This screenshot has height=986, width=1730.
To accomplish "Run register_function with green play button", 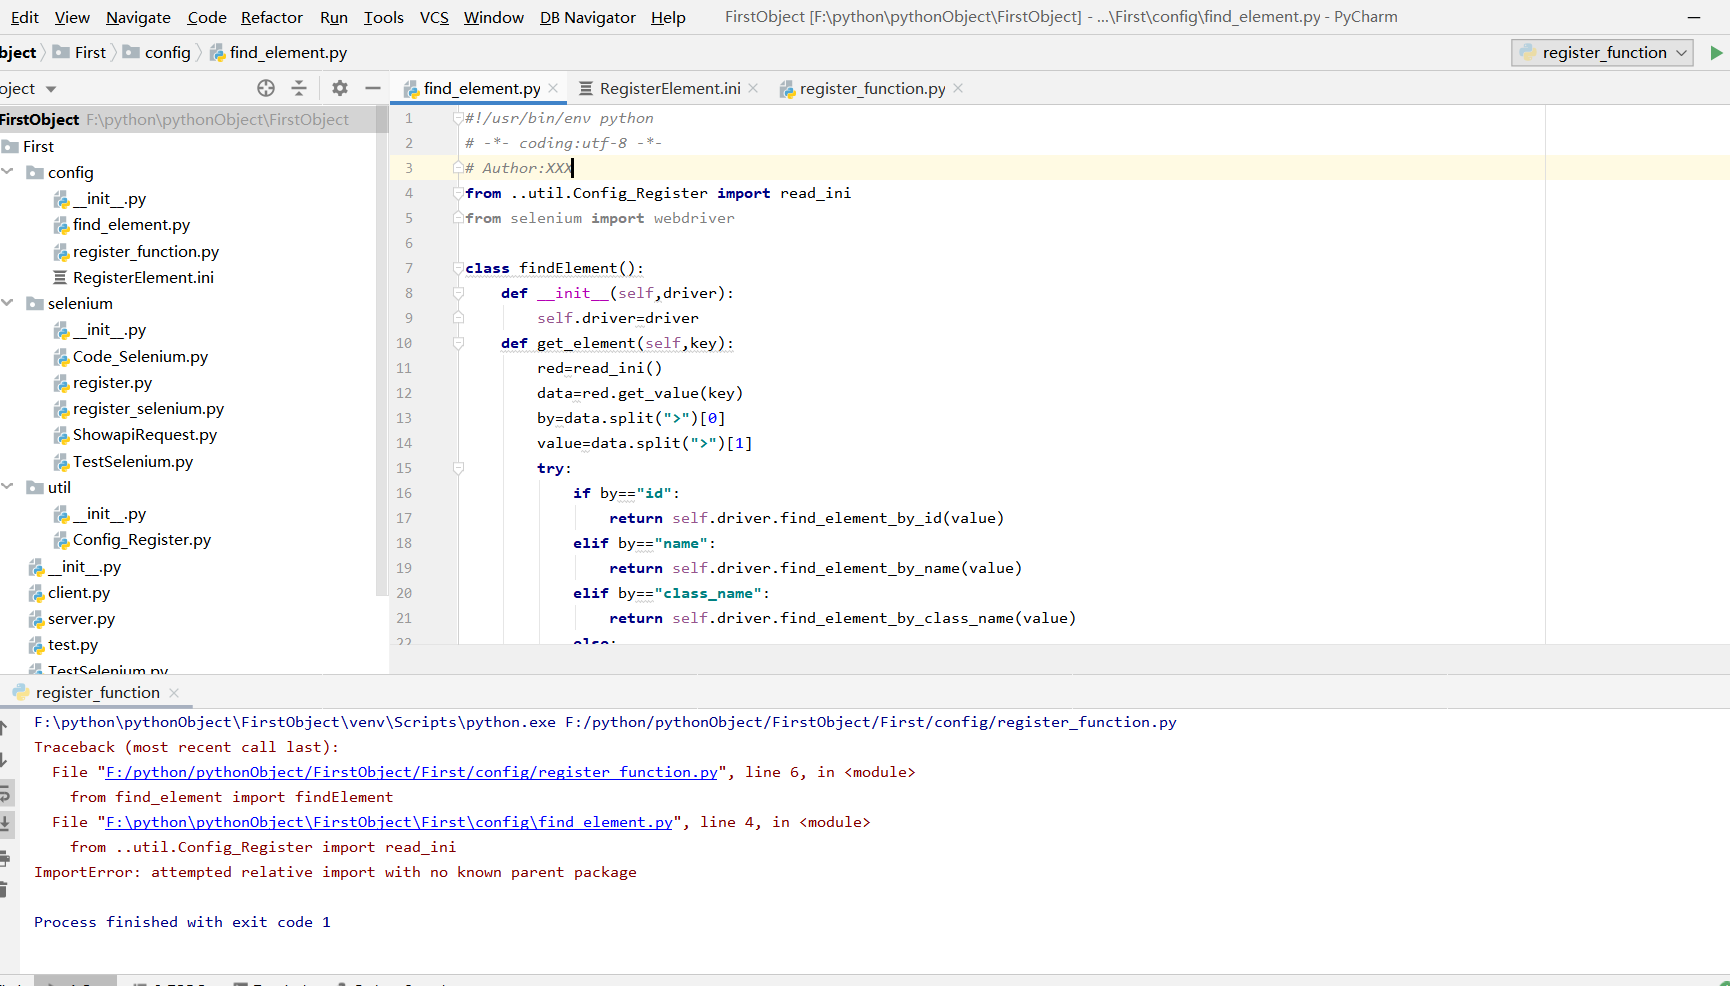I will tap(1716, 53).
